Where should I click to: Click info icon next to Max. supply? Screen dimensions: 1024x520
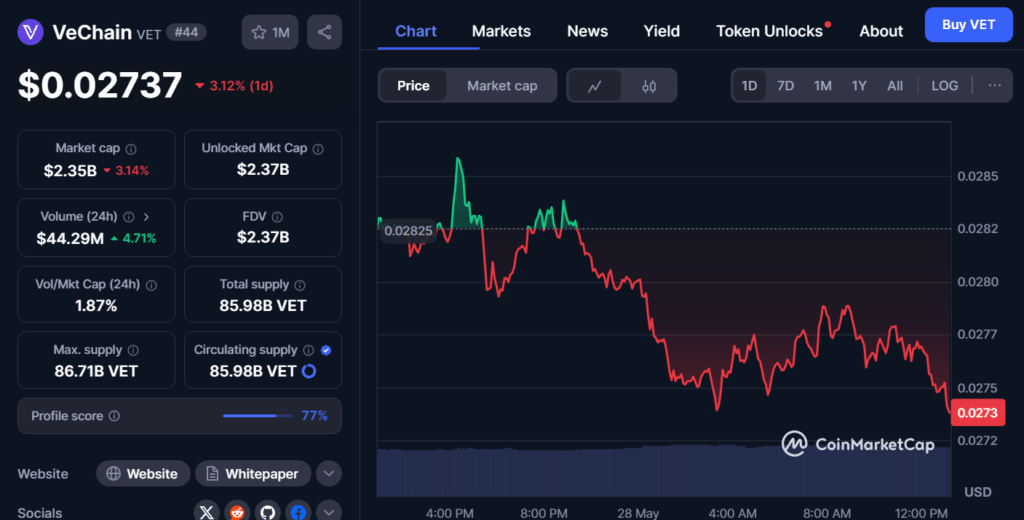[x=133, y=350]
